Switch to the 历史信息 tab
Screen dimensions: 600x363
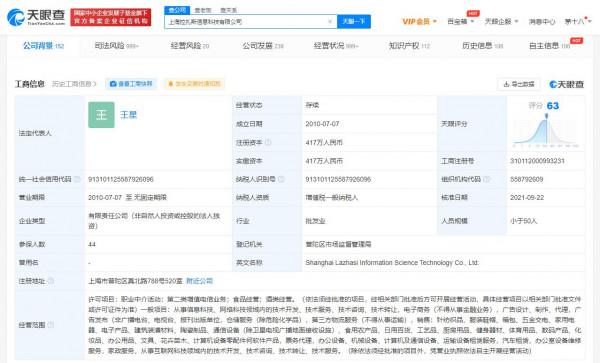(482, 46)
